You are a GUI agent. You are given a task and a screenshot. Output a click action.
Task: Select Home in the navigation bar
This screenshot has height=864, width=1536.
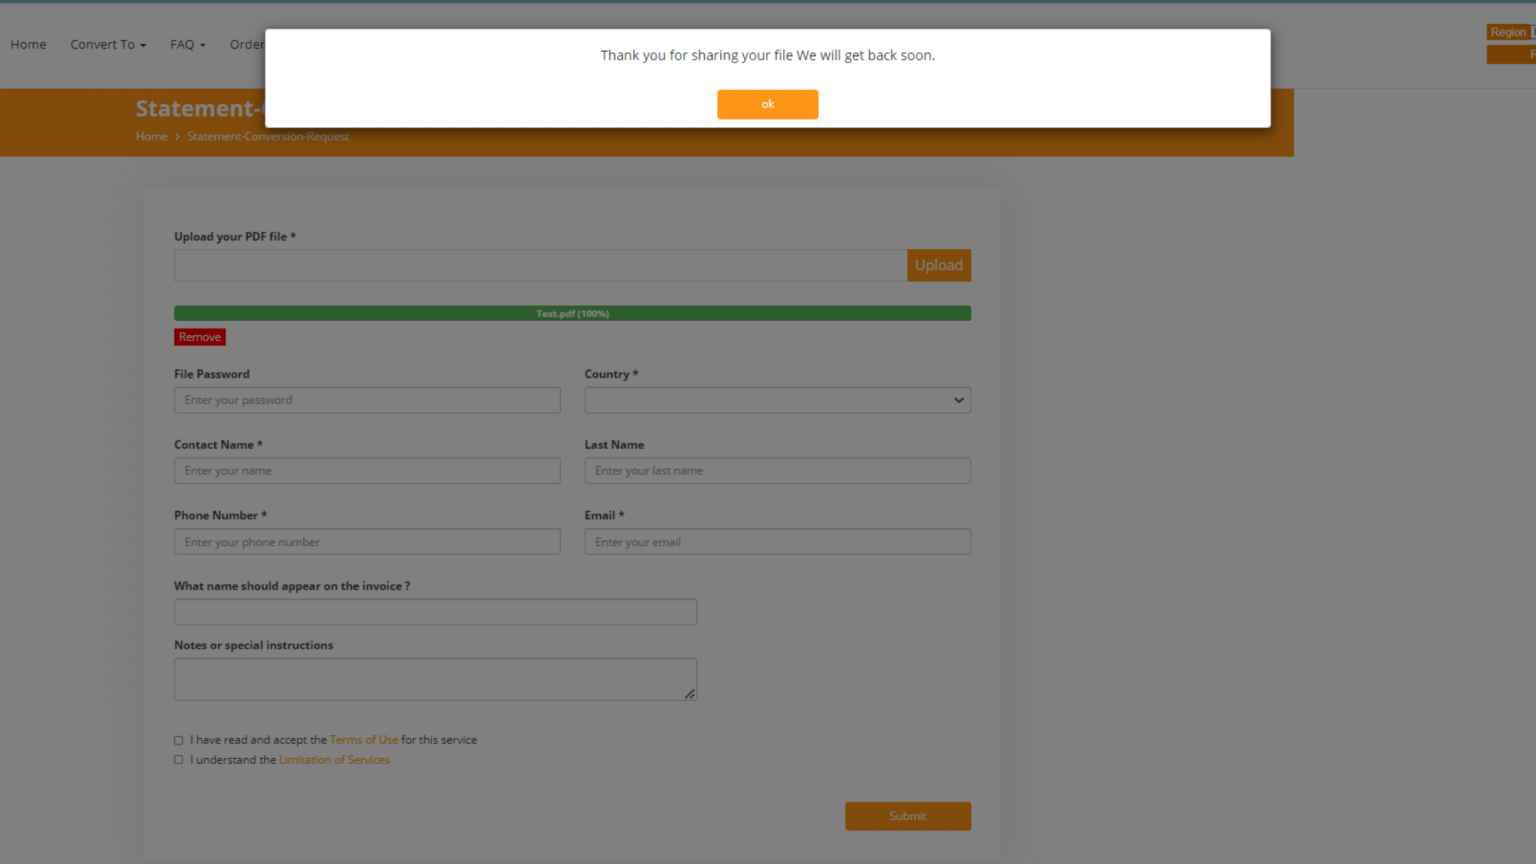point(28,44)
